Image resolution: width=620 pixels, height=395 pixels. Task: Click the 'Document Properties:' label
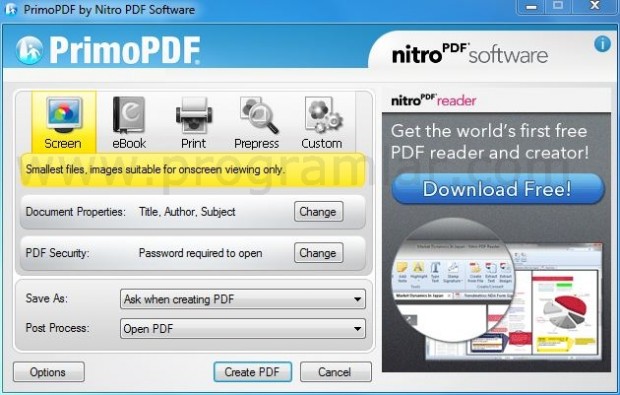76,212
